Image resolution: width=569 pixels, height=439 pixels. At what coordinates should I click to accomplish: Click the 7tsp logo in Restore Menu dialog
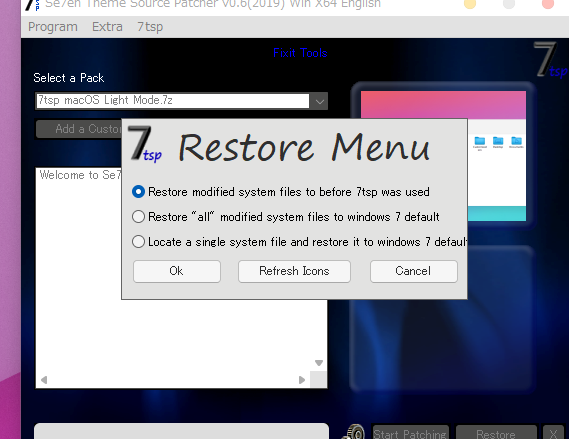point(145,144)
